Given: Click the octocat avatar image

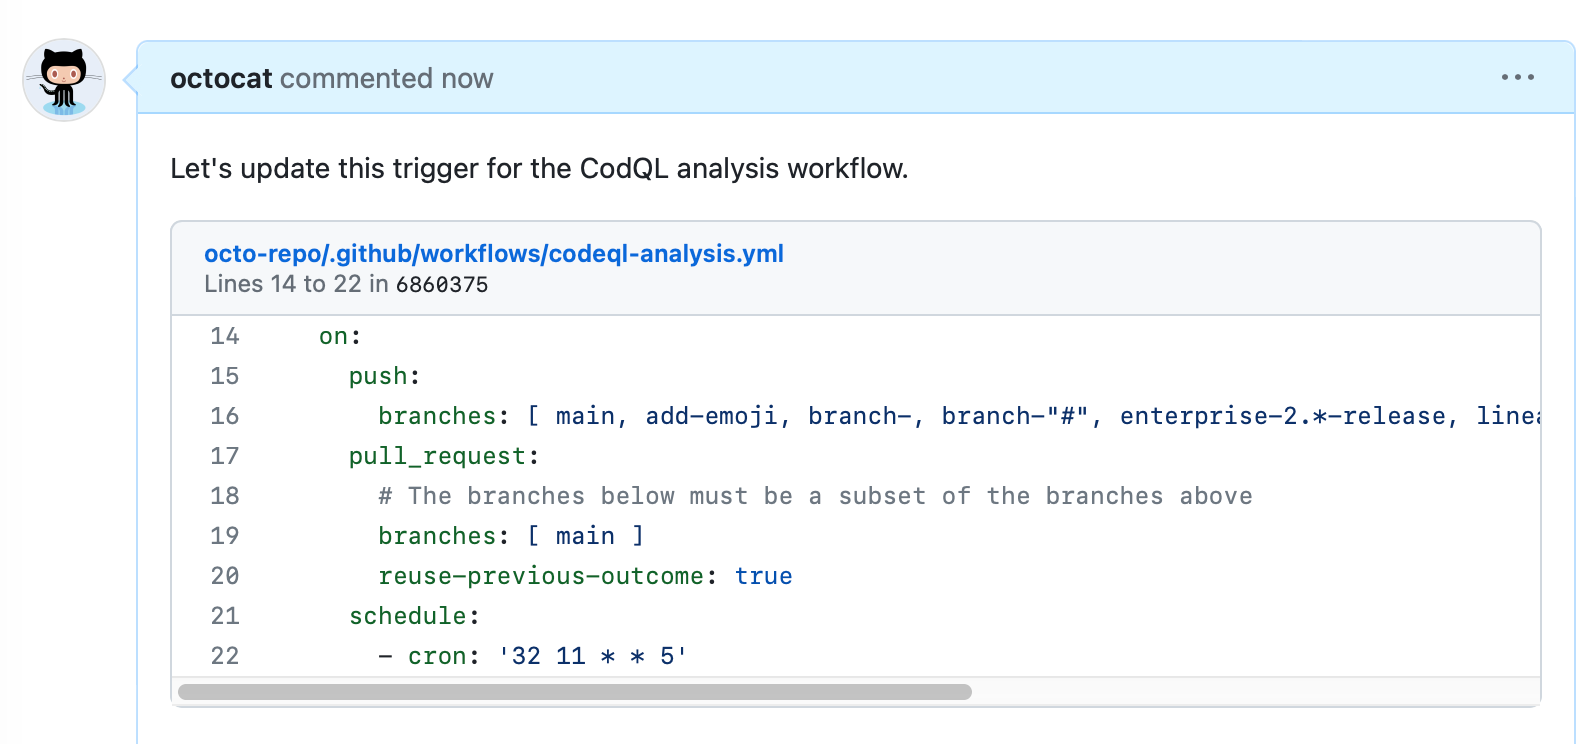Looking at the screenshot, I should tap(62, 80).
